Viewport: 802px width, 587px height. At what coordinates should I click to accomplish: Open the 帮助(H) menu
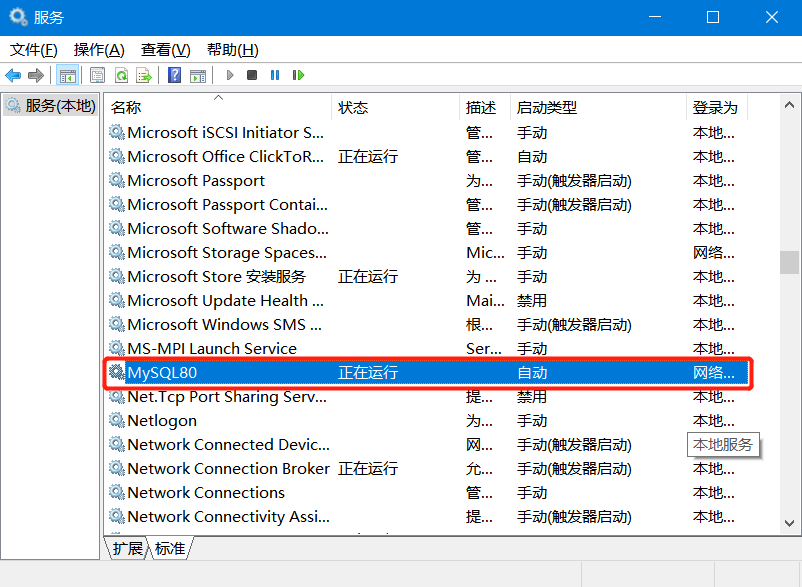(x=233, y=50)
